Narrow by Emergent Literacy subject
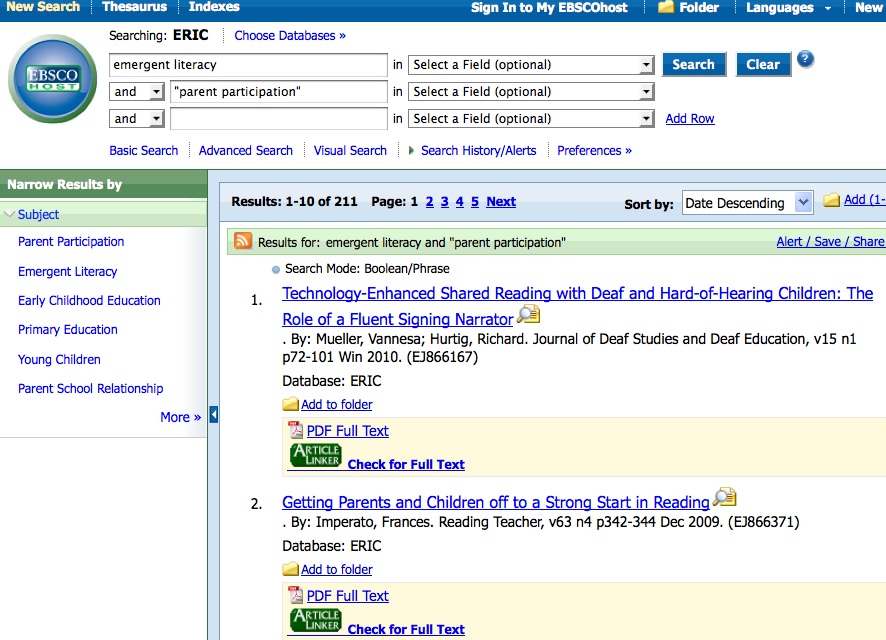This screenshot has width=886, height=640. tap(68, 272)
